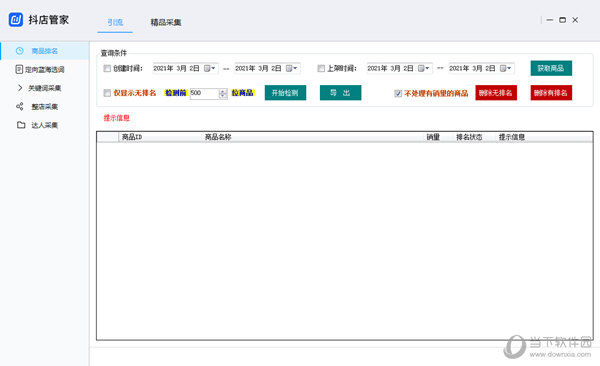Open calendar icon of first 创建时间 date
This screenshot has height=366, width=600.
[207, 69]
